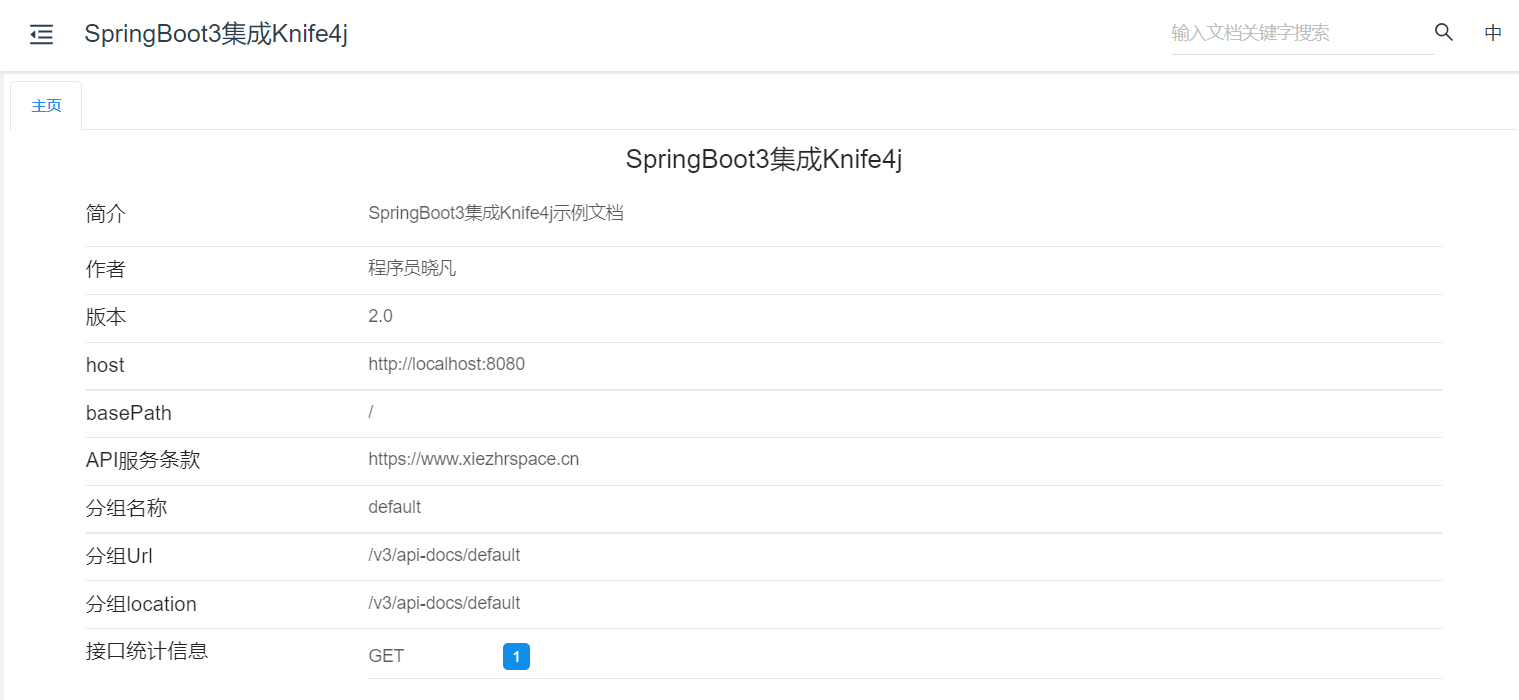Click the SpringBoot3集成Knife4j header title
The width and height of the screenshot is (1519, 700).
(x=216, y=33)
